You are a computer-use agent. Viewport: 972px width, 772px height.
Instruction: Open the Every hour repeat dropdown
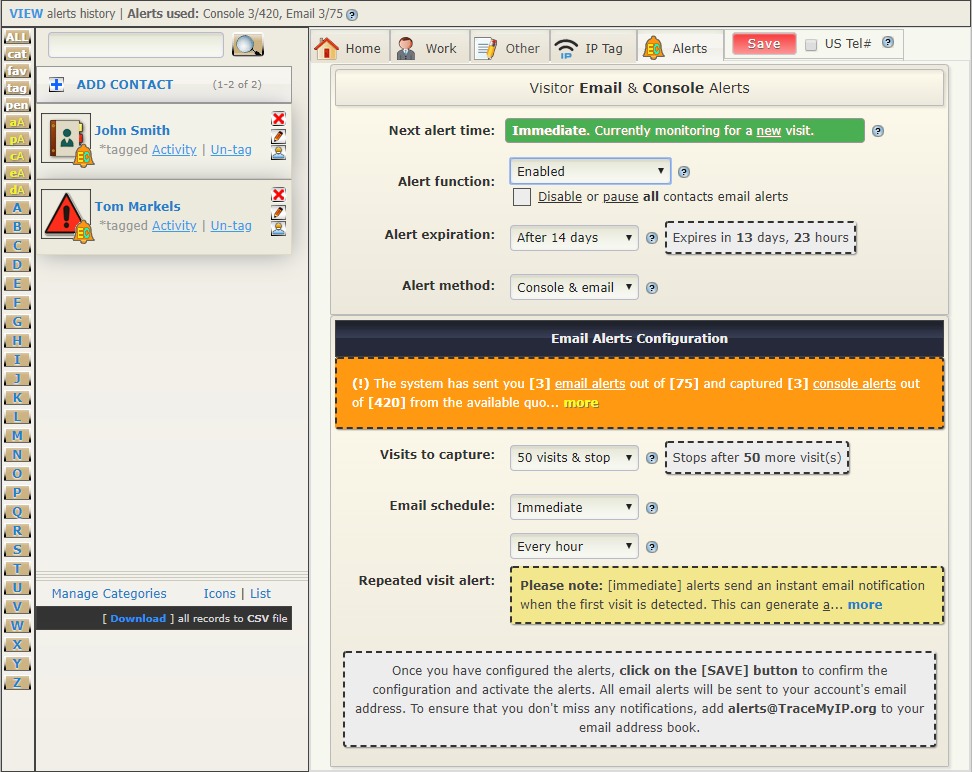[574, 547]
